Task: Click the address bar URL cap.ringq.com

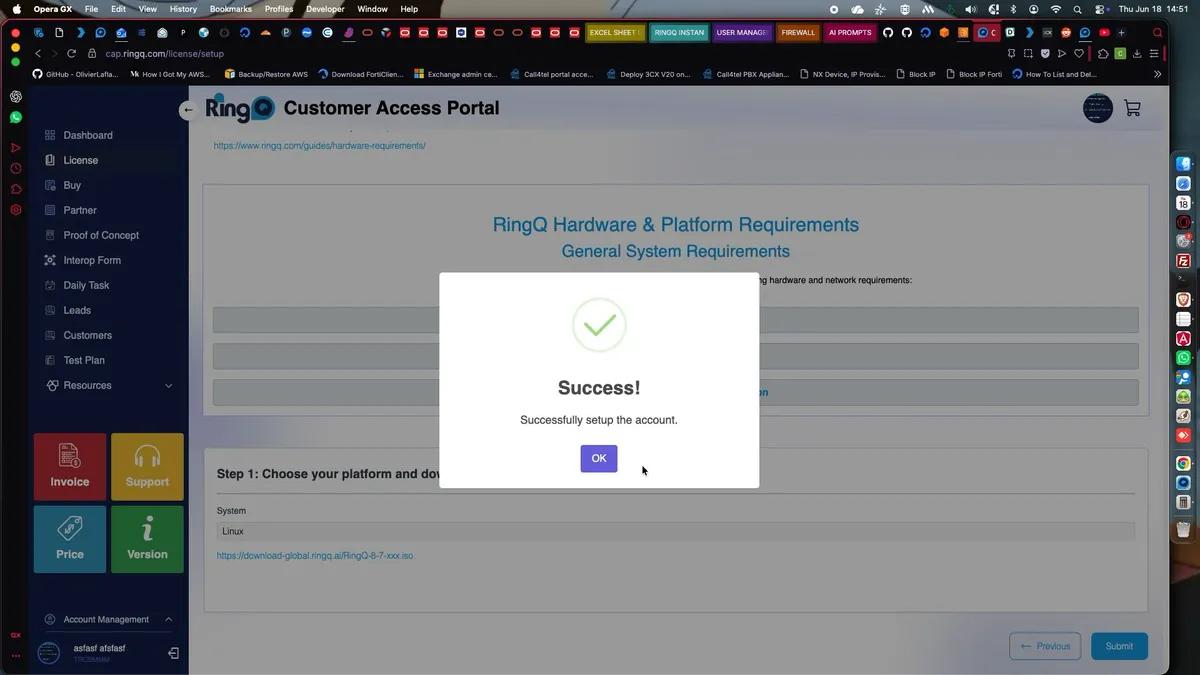Action: [164, 54]
